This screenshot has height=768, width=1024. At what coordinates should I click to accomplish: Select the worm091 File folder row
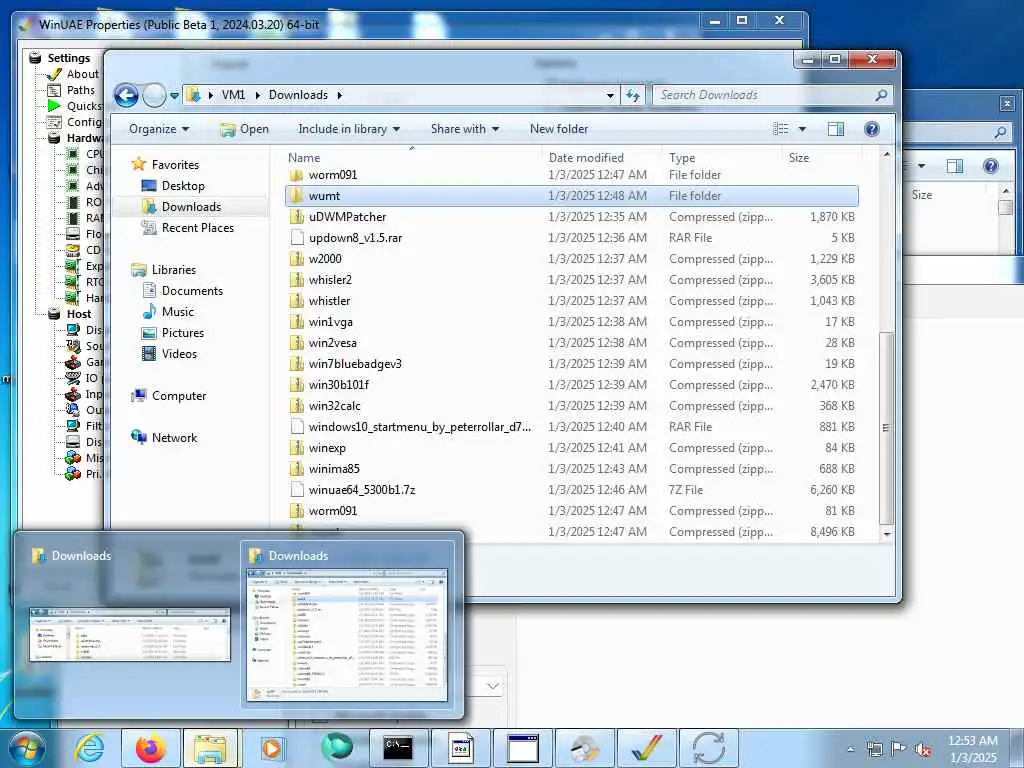571,175
